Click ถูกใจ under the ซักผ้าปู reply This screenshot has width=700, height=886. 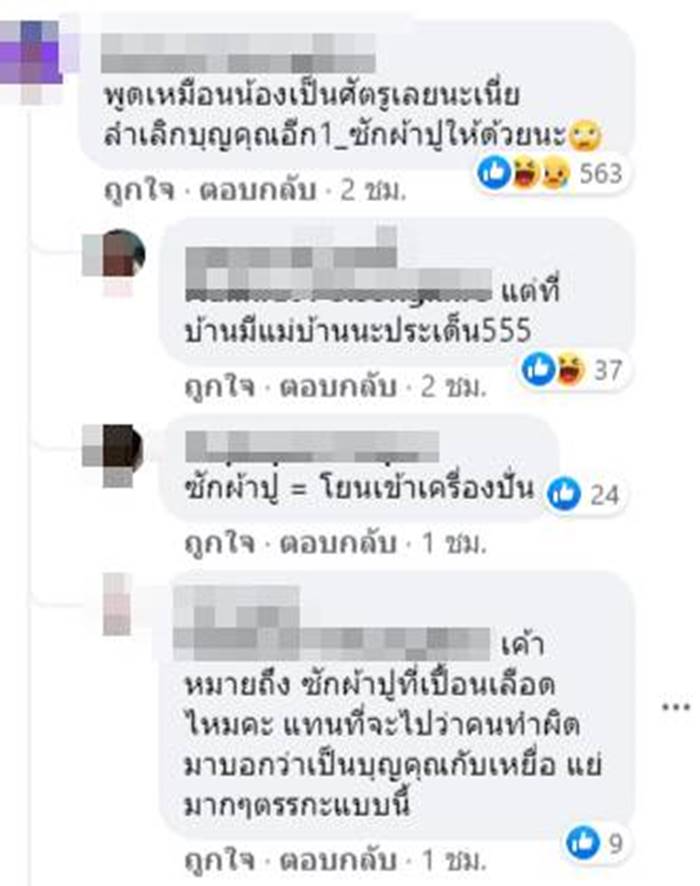(x=220, y=544)
